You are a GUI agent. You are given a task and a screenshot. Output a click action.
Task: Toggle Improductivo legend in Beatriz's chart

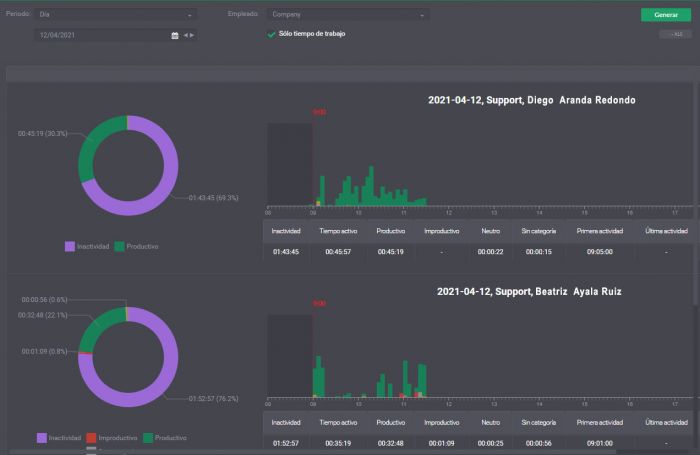point(112,438)
